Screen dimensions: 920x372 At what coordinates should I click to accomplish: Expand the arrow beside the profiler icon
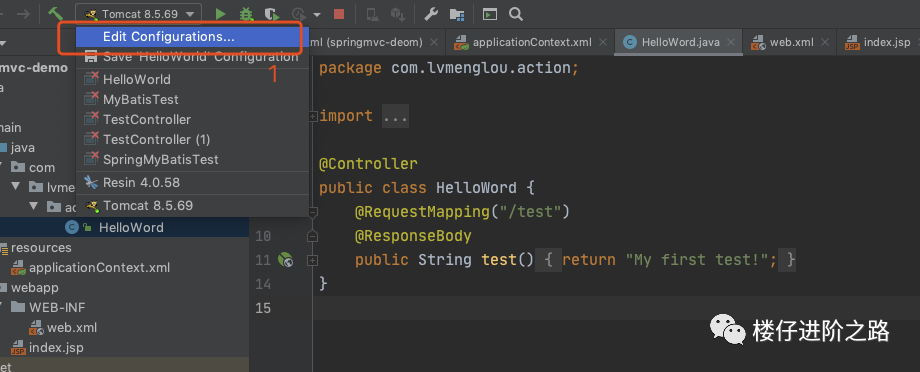[x=317, y=14]
